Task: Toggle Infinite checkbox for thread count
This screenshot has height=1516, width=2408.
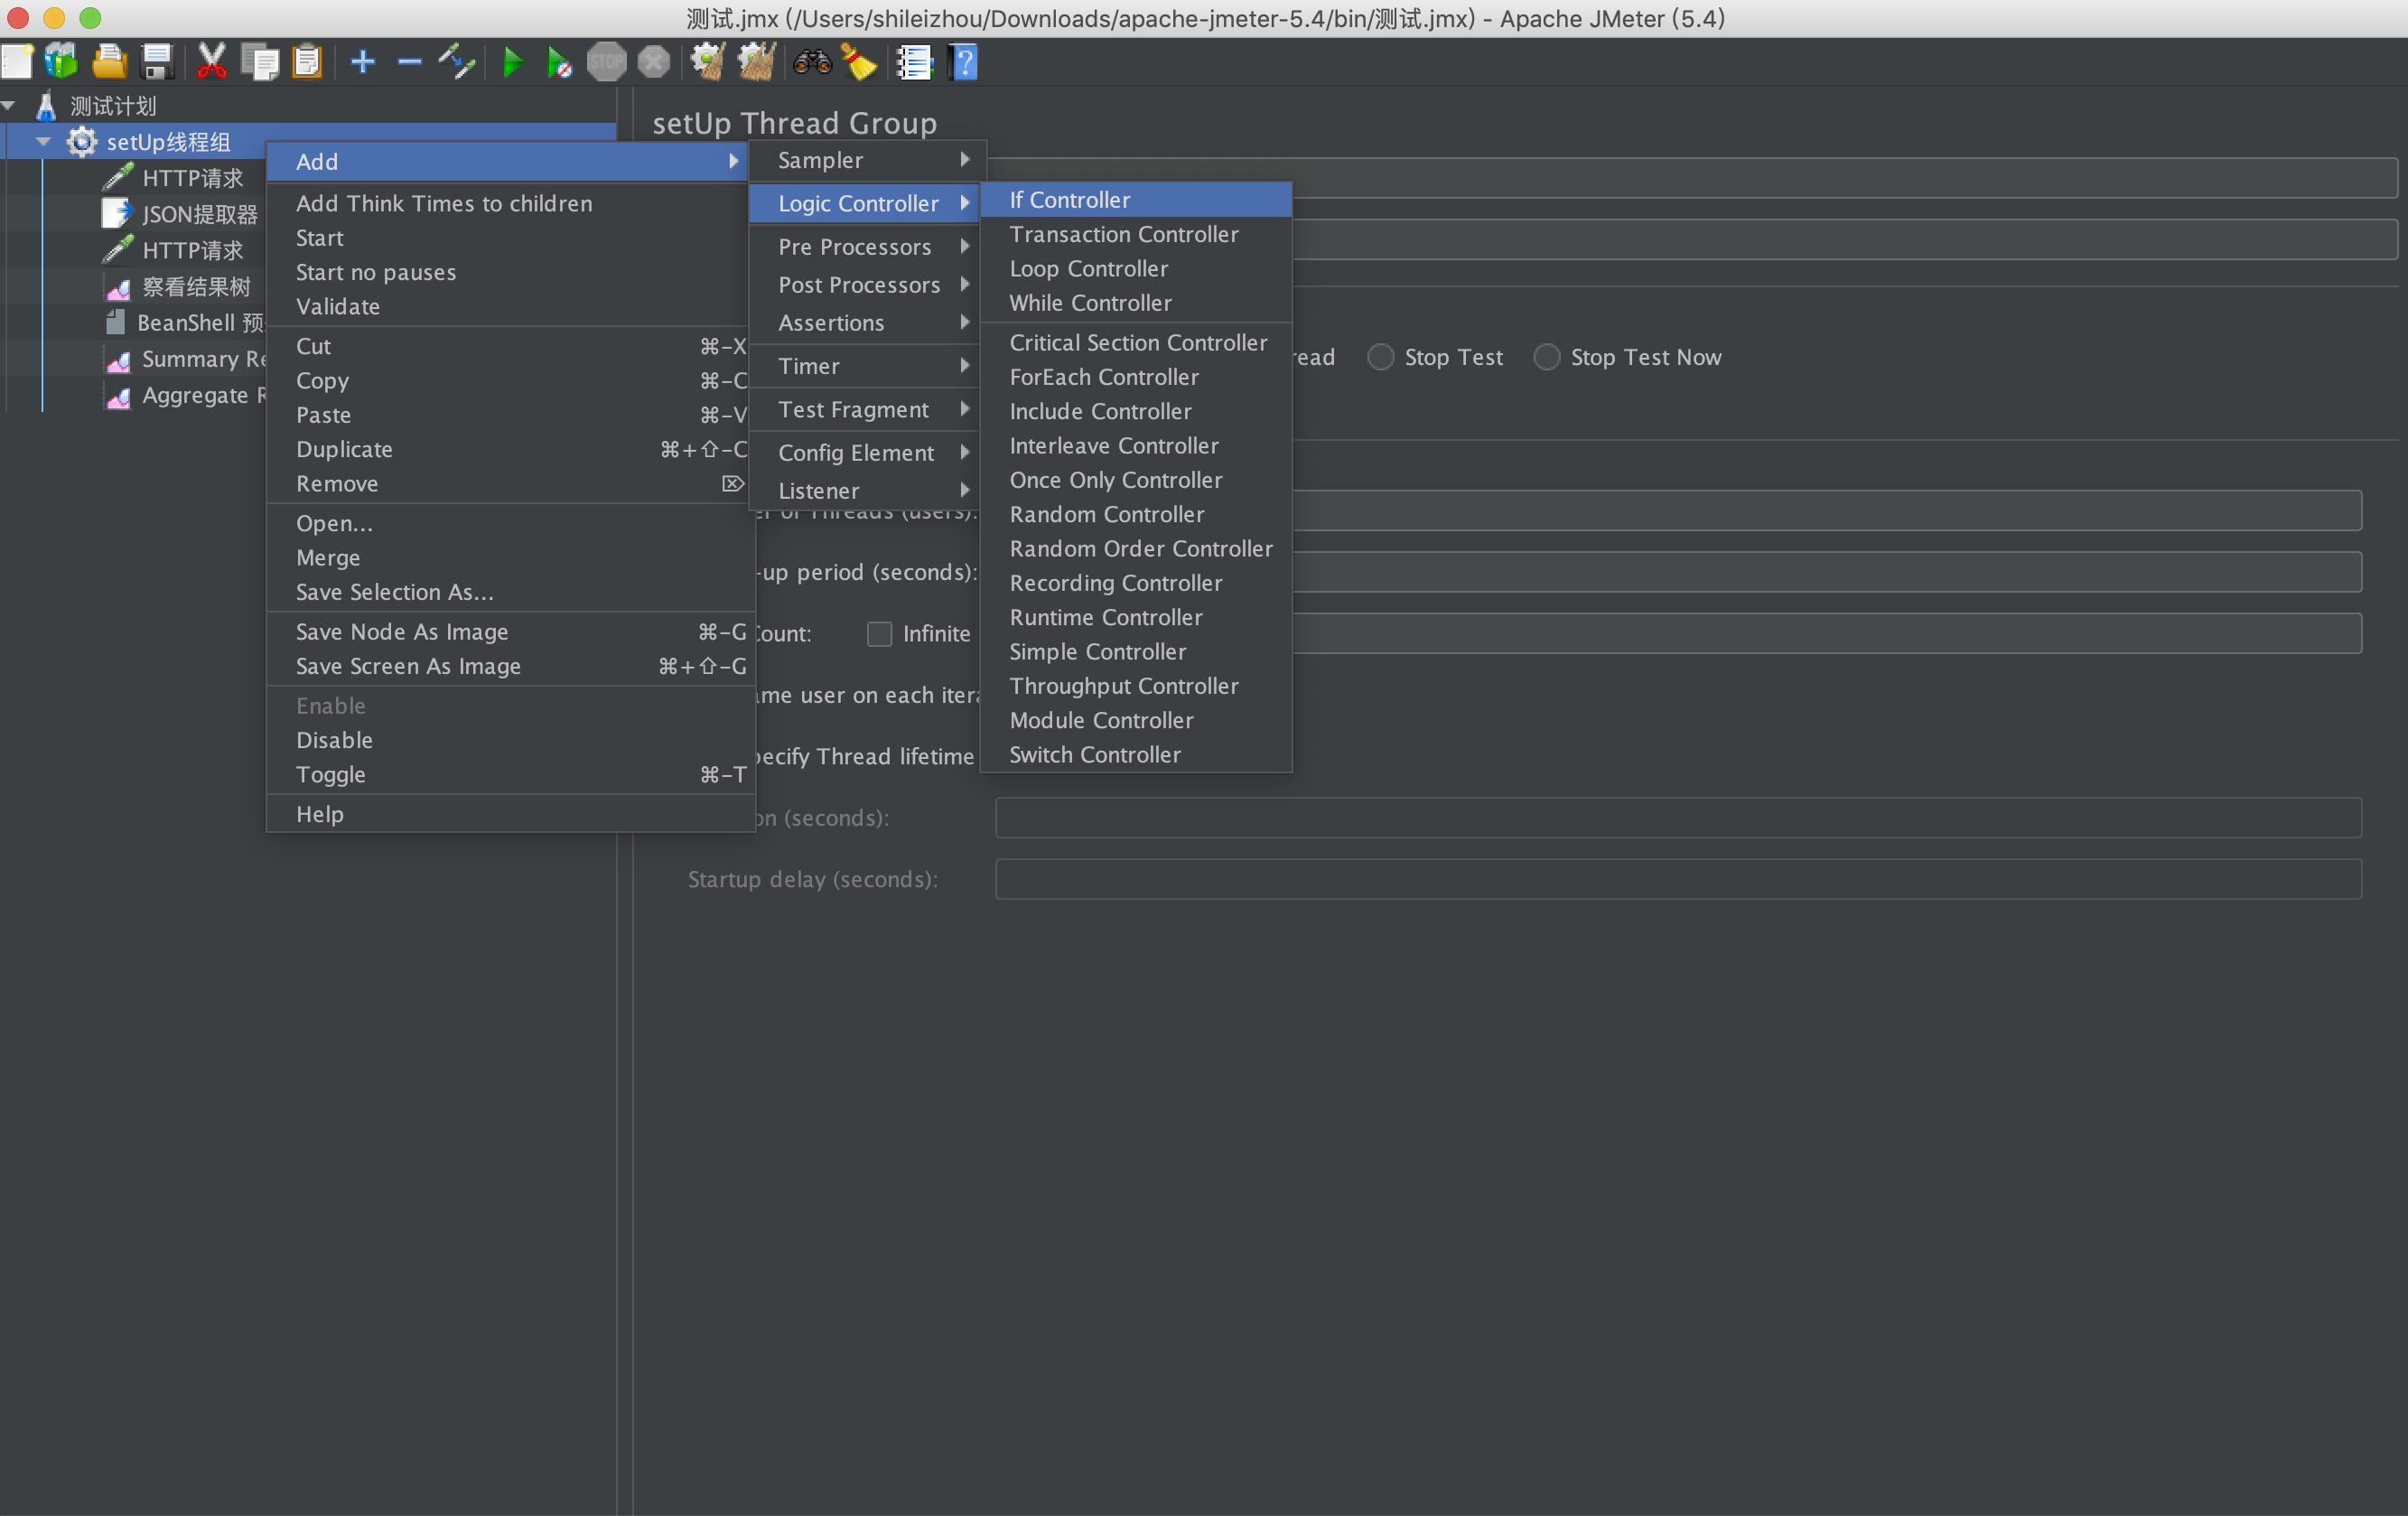Action: pos(880,632)
